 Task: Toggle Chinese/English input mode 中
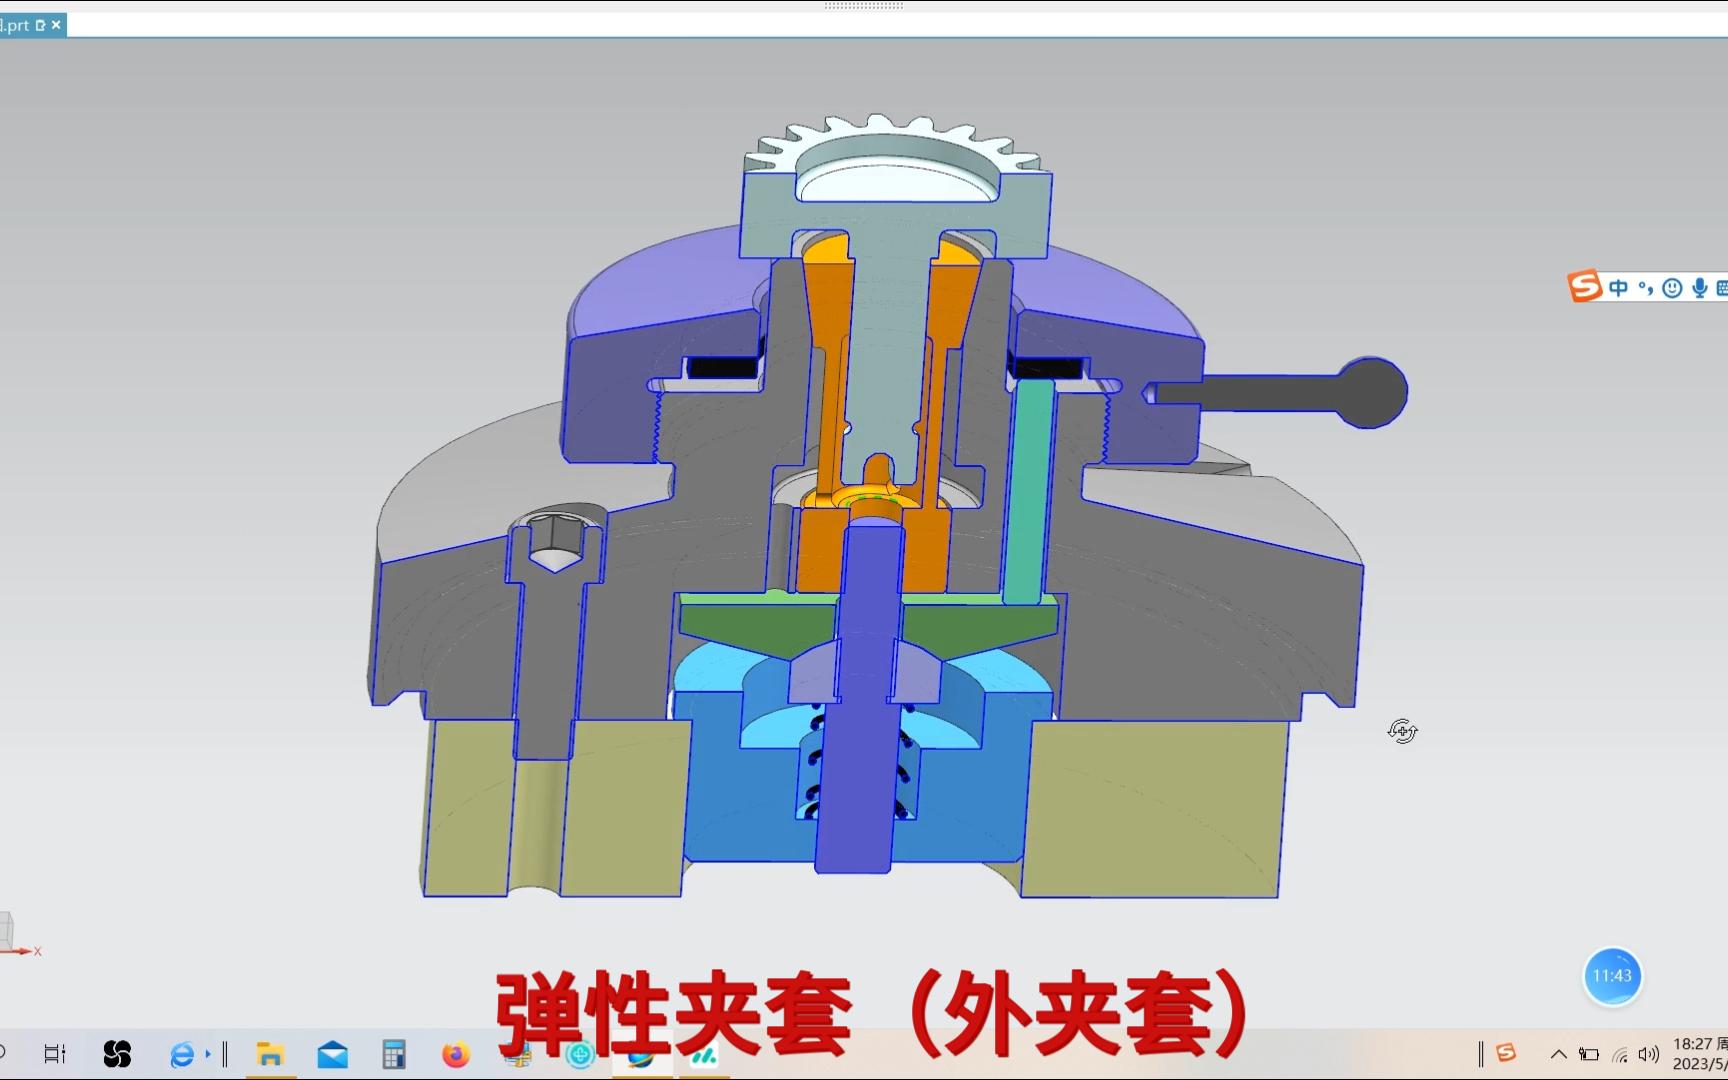click(1617, 288)
